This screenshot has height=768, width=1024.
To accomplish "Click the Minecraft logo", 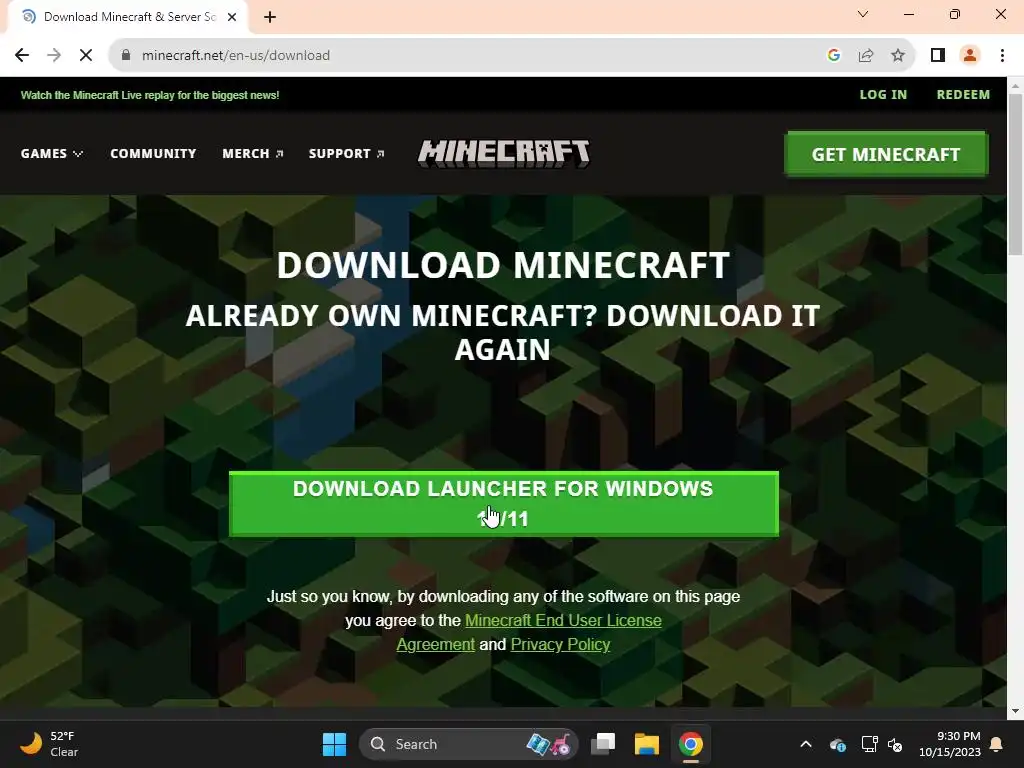I will tap(504, 153).
